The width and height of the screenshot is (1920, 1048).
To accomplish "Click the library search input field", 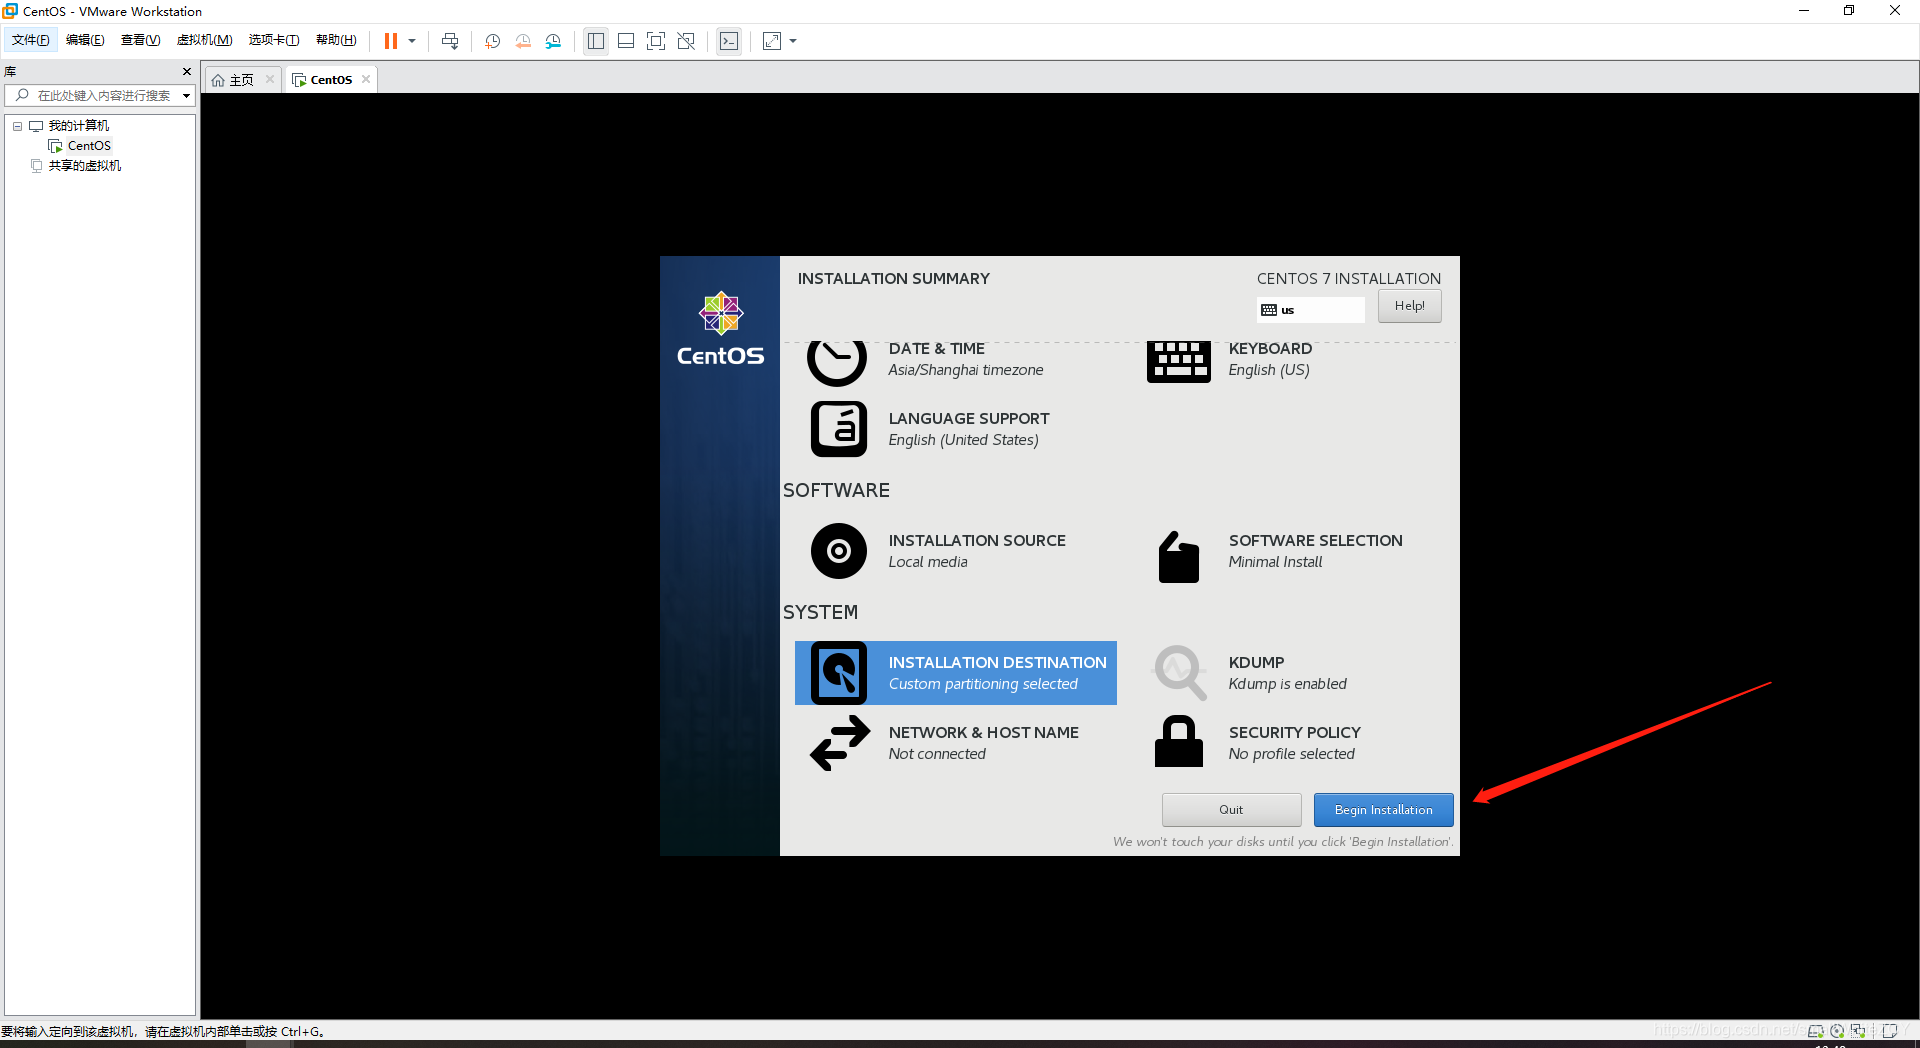I will [x=100, y=96].
